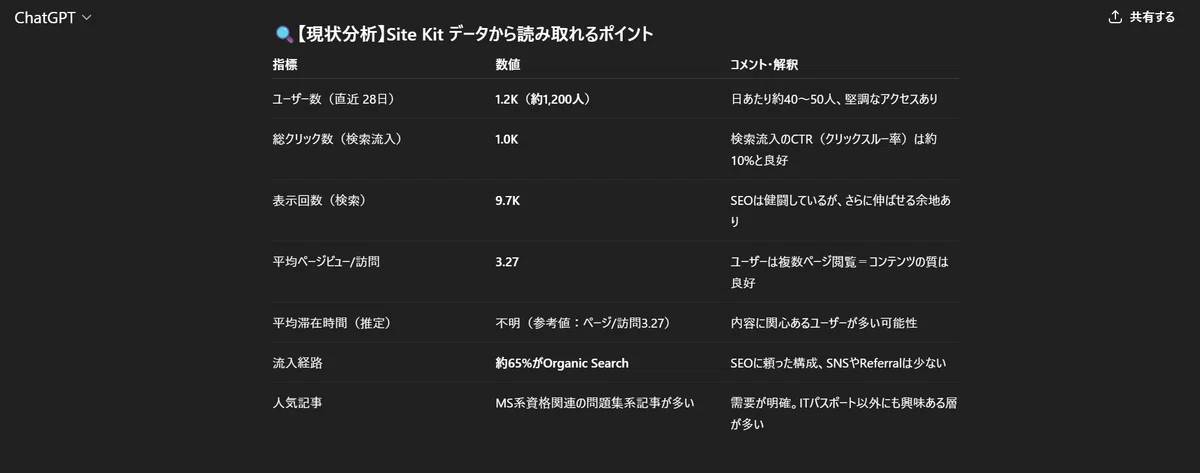Click the comment SEOに頼った構成、SNSやReferralは少ない

[839, 364]
